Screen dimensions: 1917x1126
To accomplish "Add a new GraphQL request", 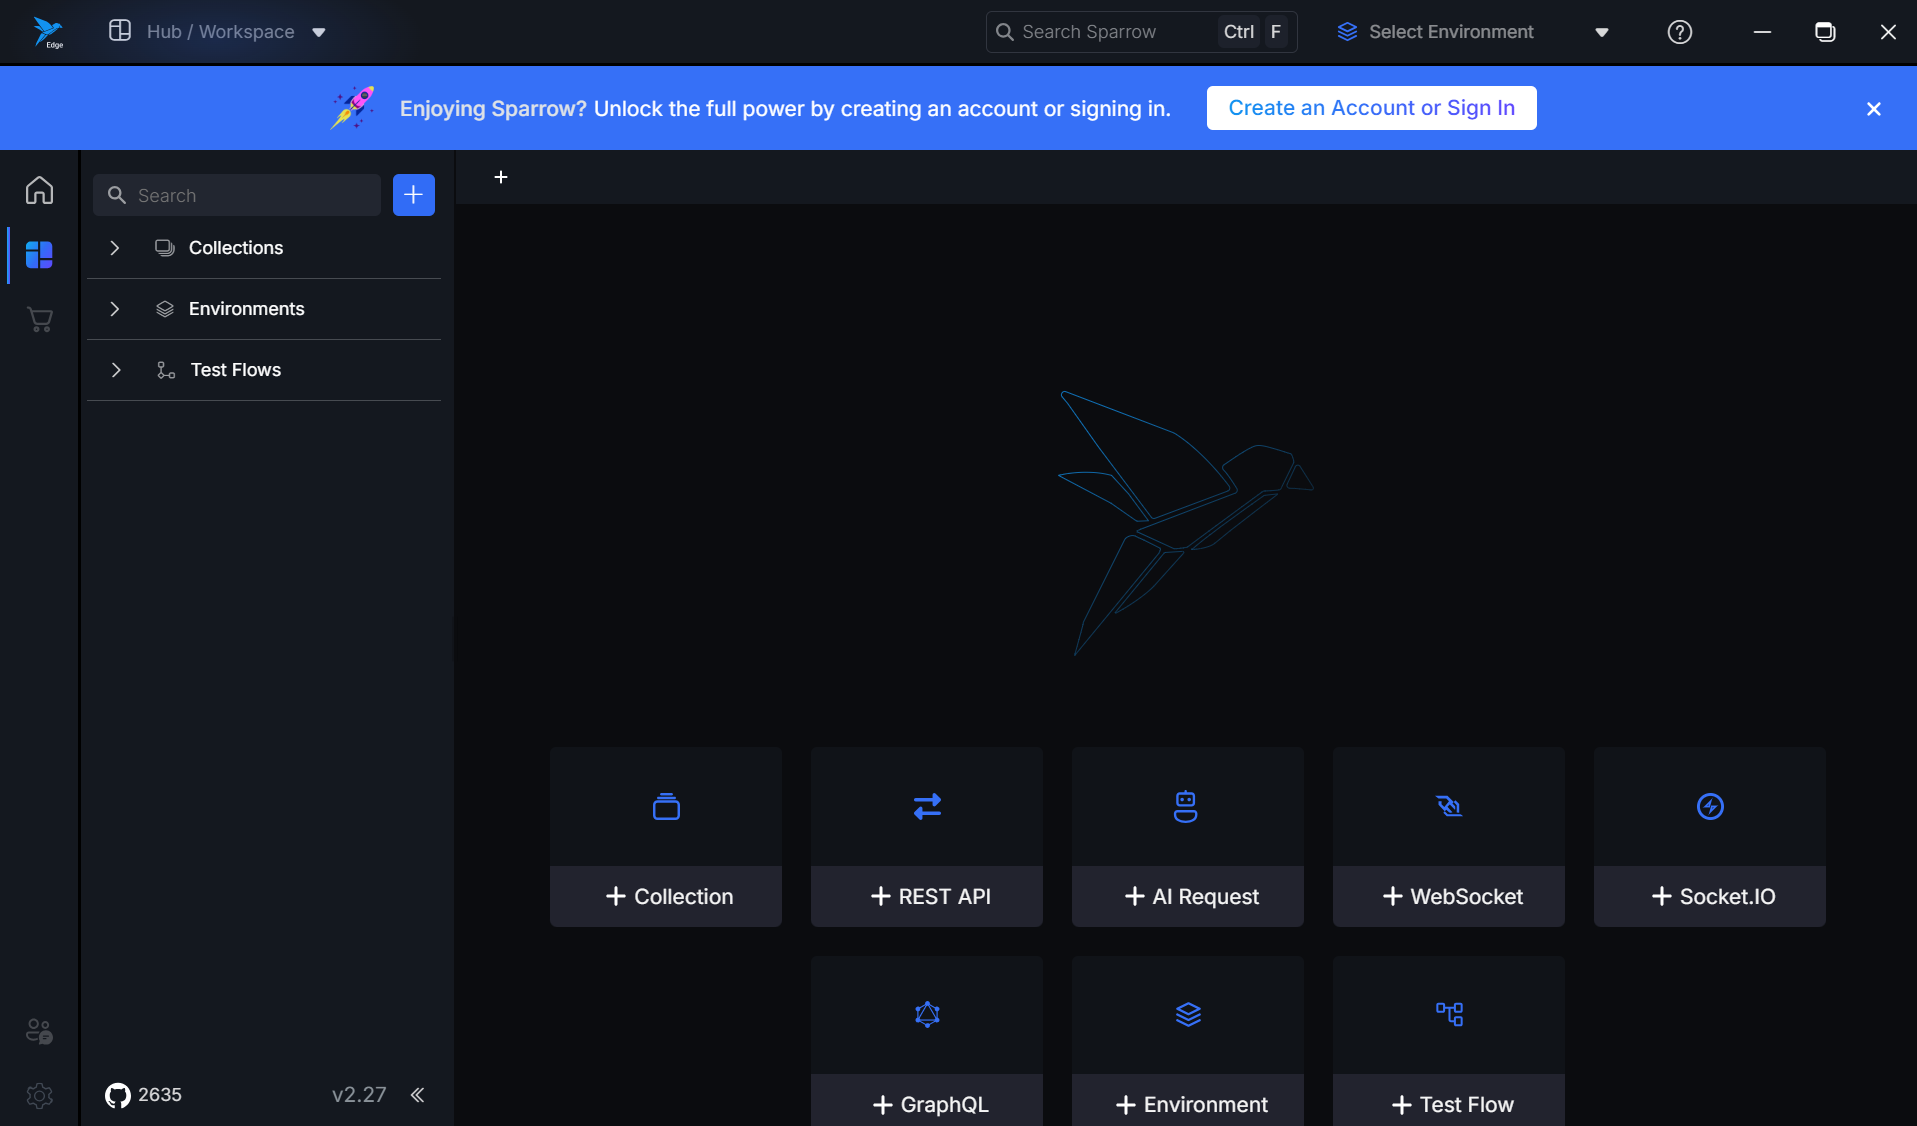I will coord(927,1101).
